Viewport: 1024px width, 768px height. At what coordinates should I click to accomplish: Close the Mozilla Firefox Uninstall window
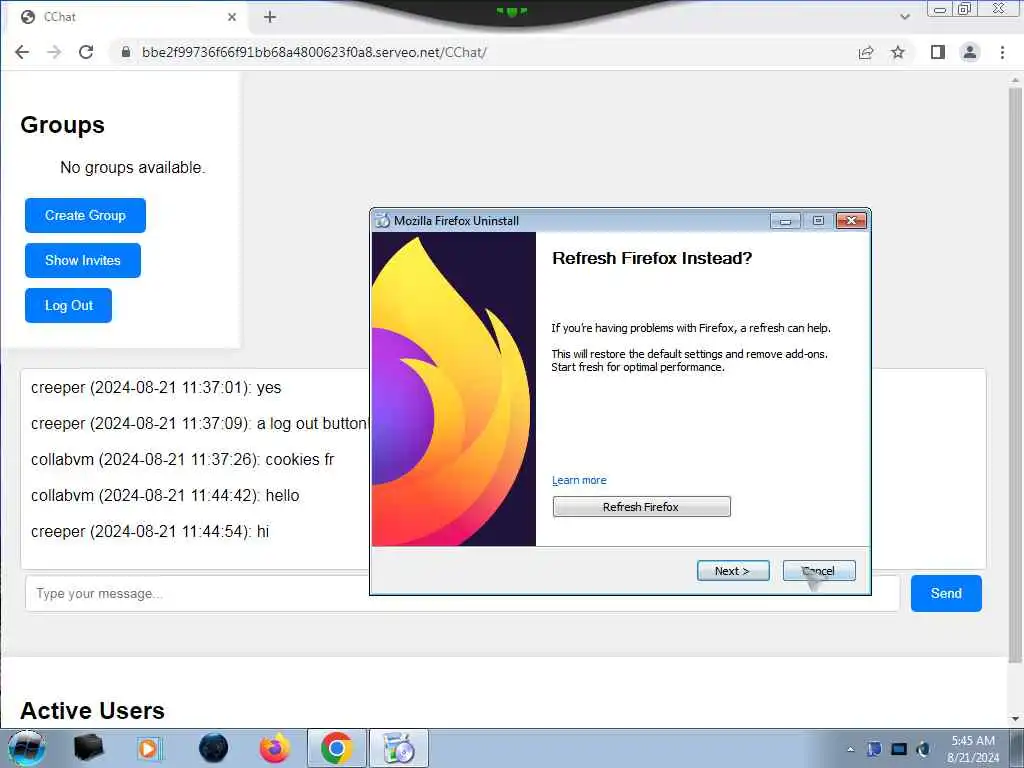tap(851, 221)
